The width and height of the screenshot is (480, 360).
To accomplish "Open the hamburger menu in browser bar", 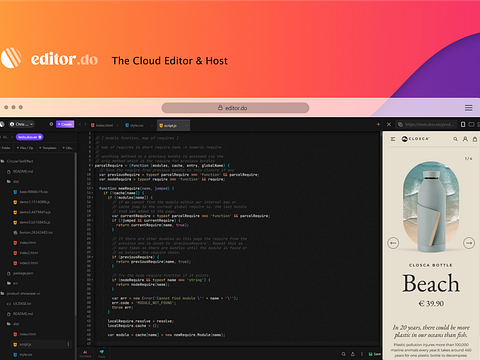I will [x=468, y=108].
